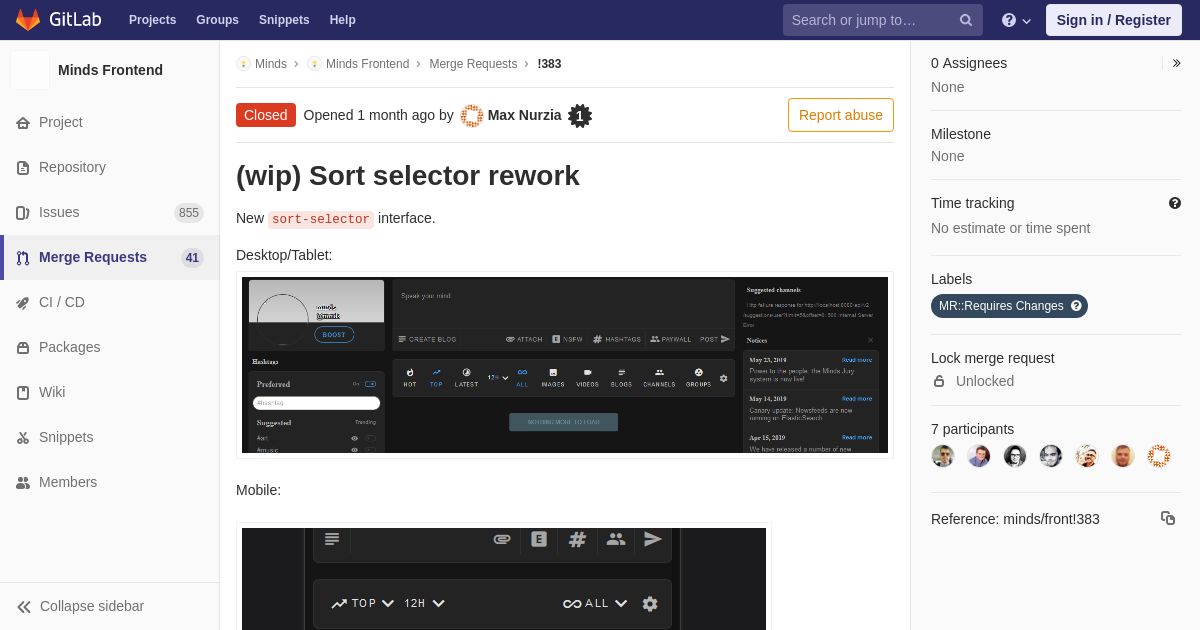Click the GitLab fox logo

(28, 20)
